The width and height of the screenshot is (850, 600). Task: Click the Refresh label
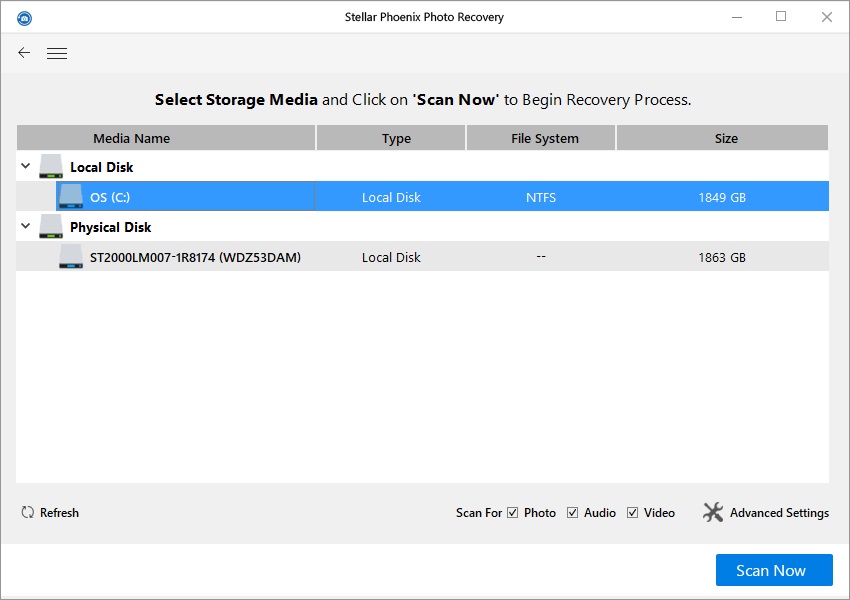pyautogui.click(x=62, y=512)
